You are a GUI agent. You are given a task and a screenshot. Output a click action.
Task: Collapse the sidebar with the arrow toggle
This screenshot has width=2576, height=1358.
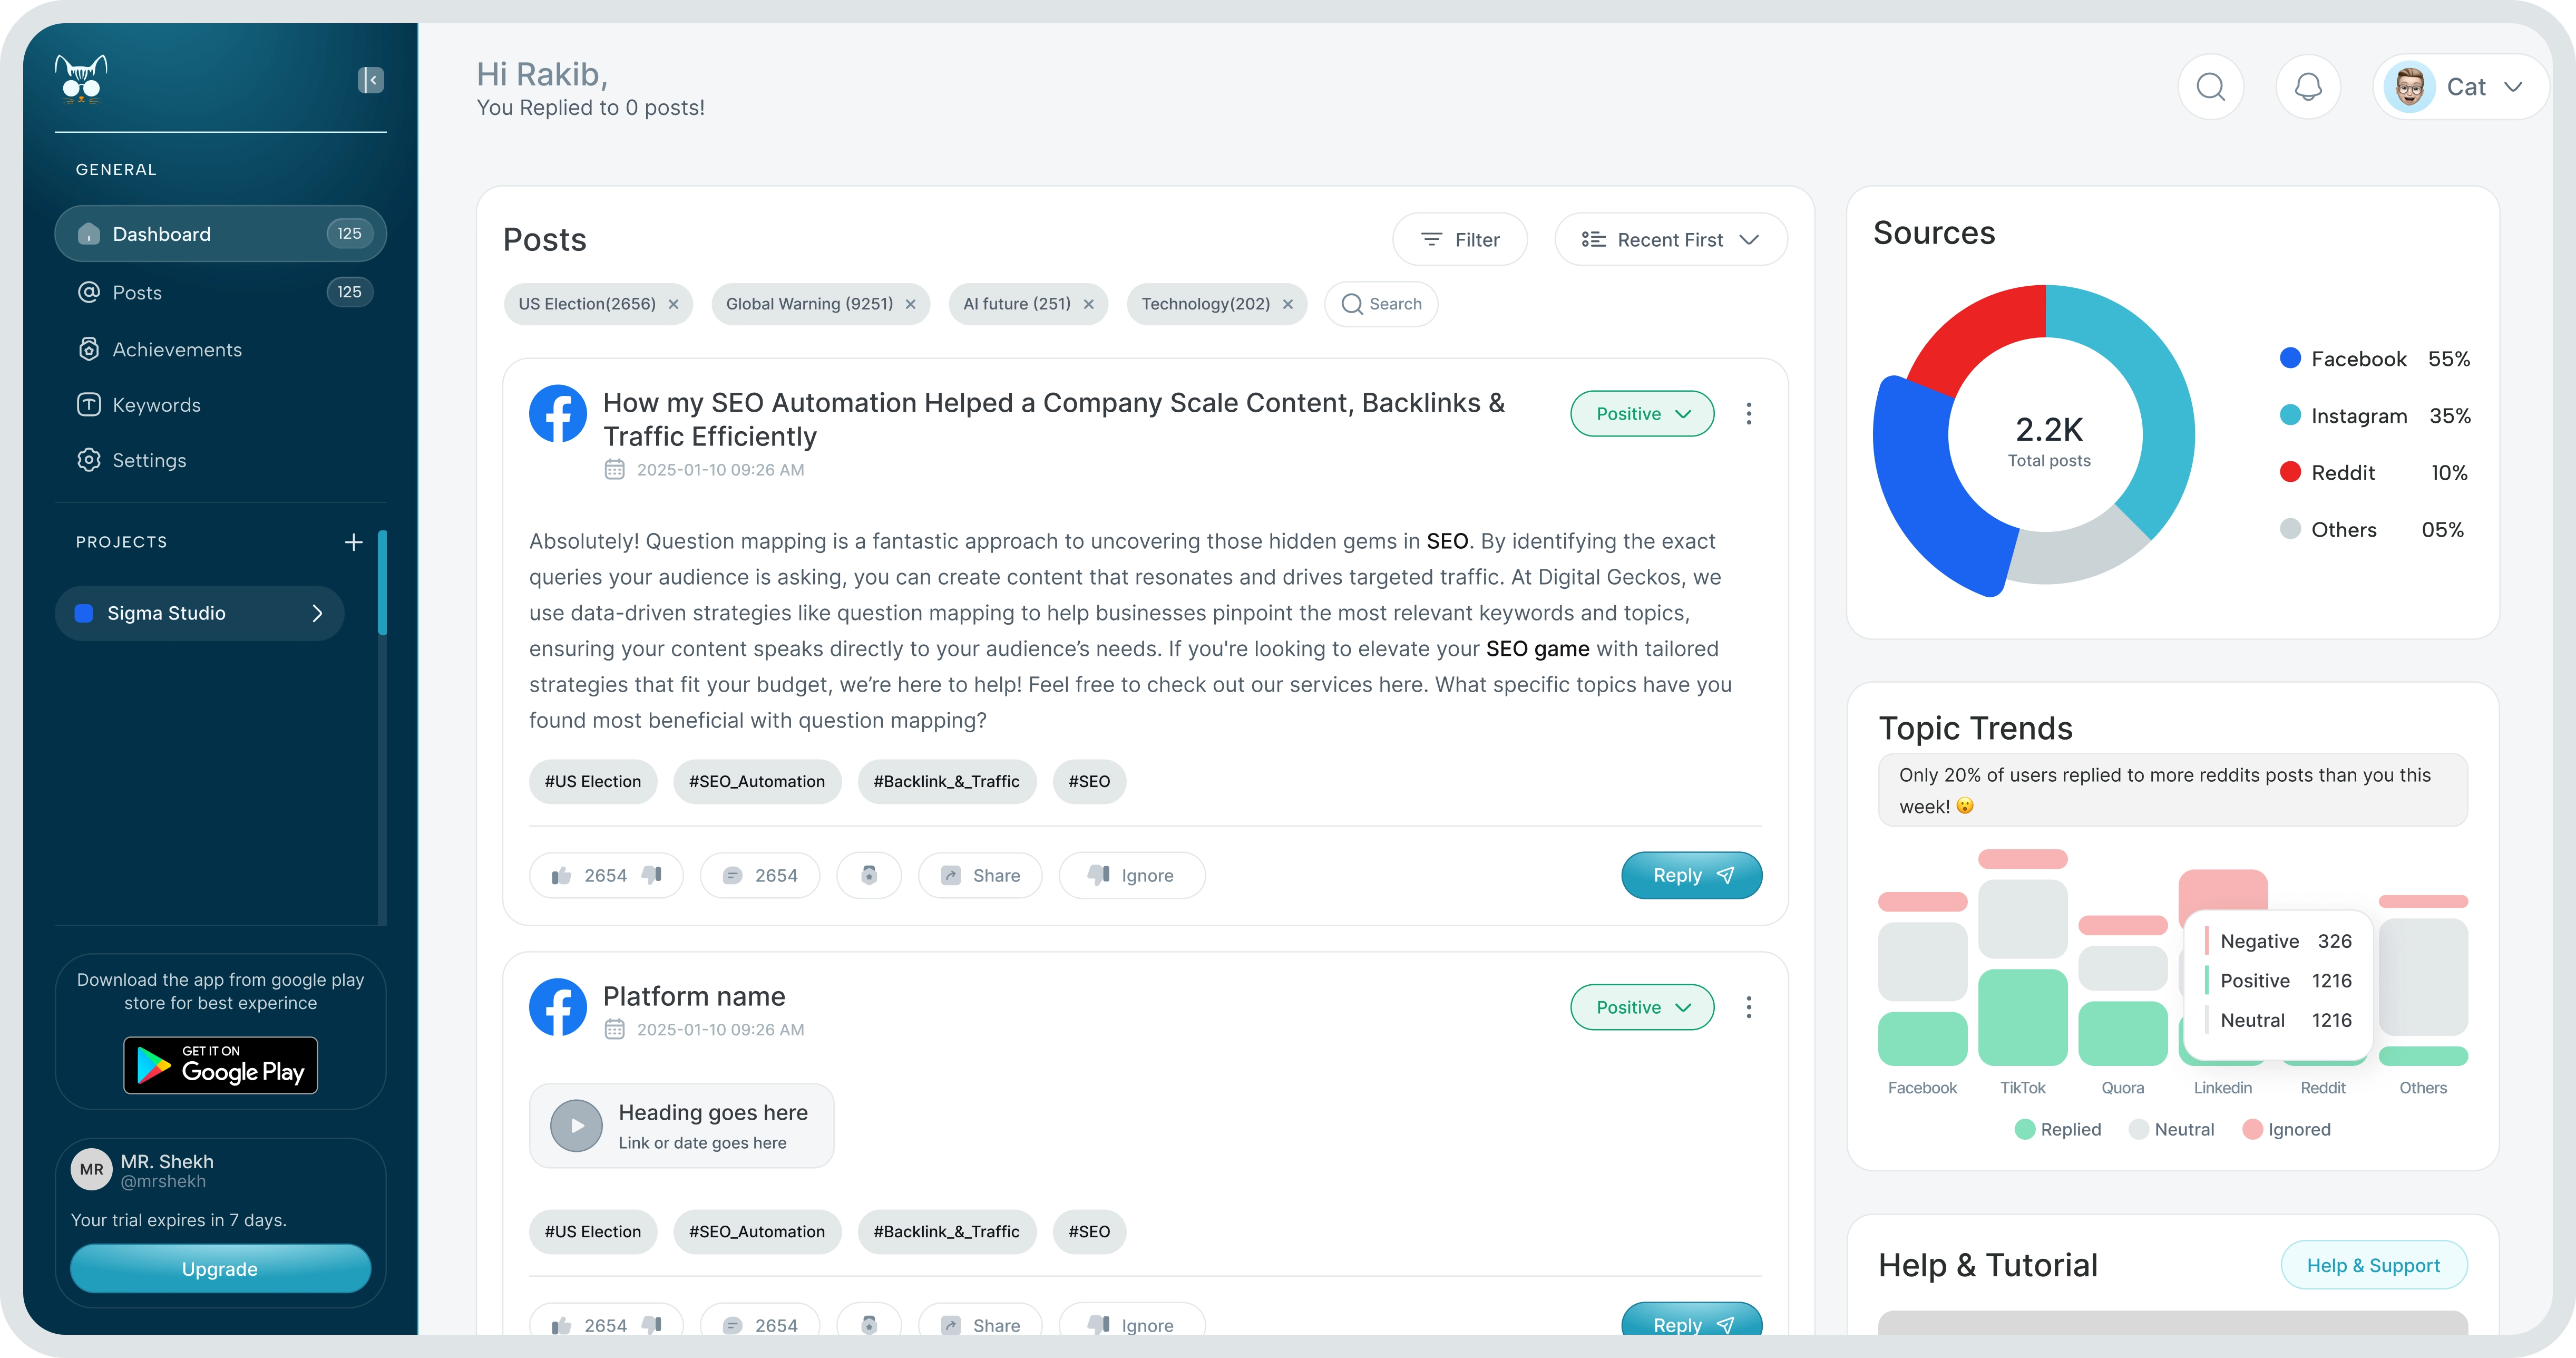point(370,80)
